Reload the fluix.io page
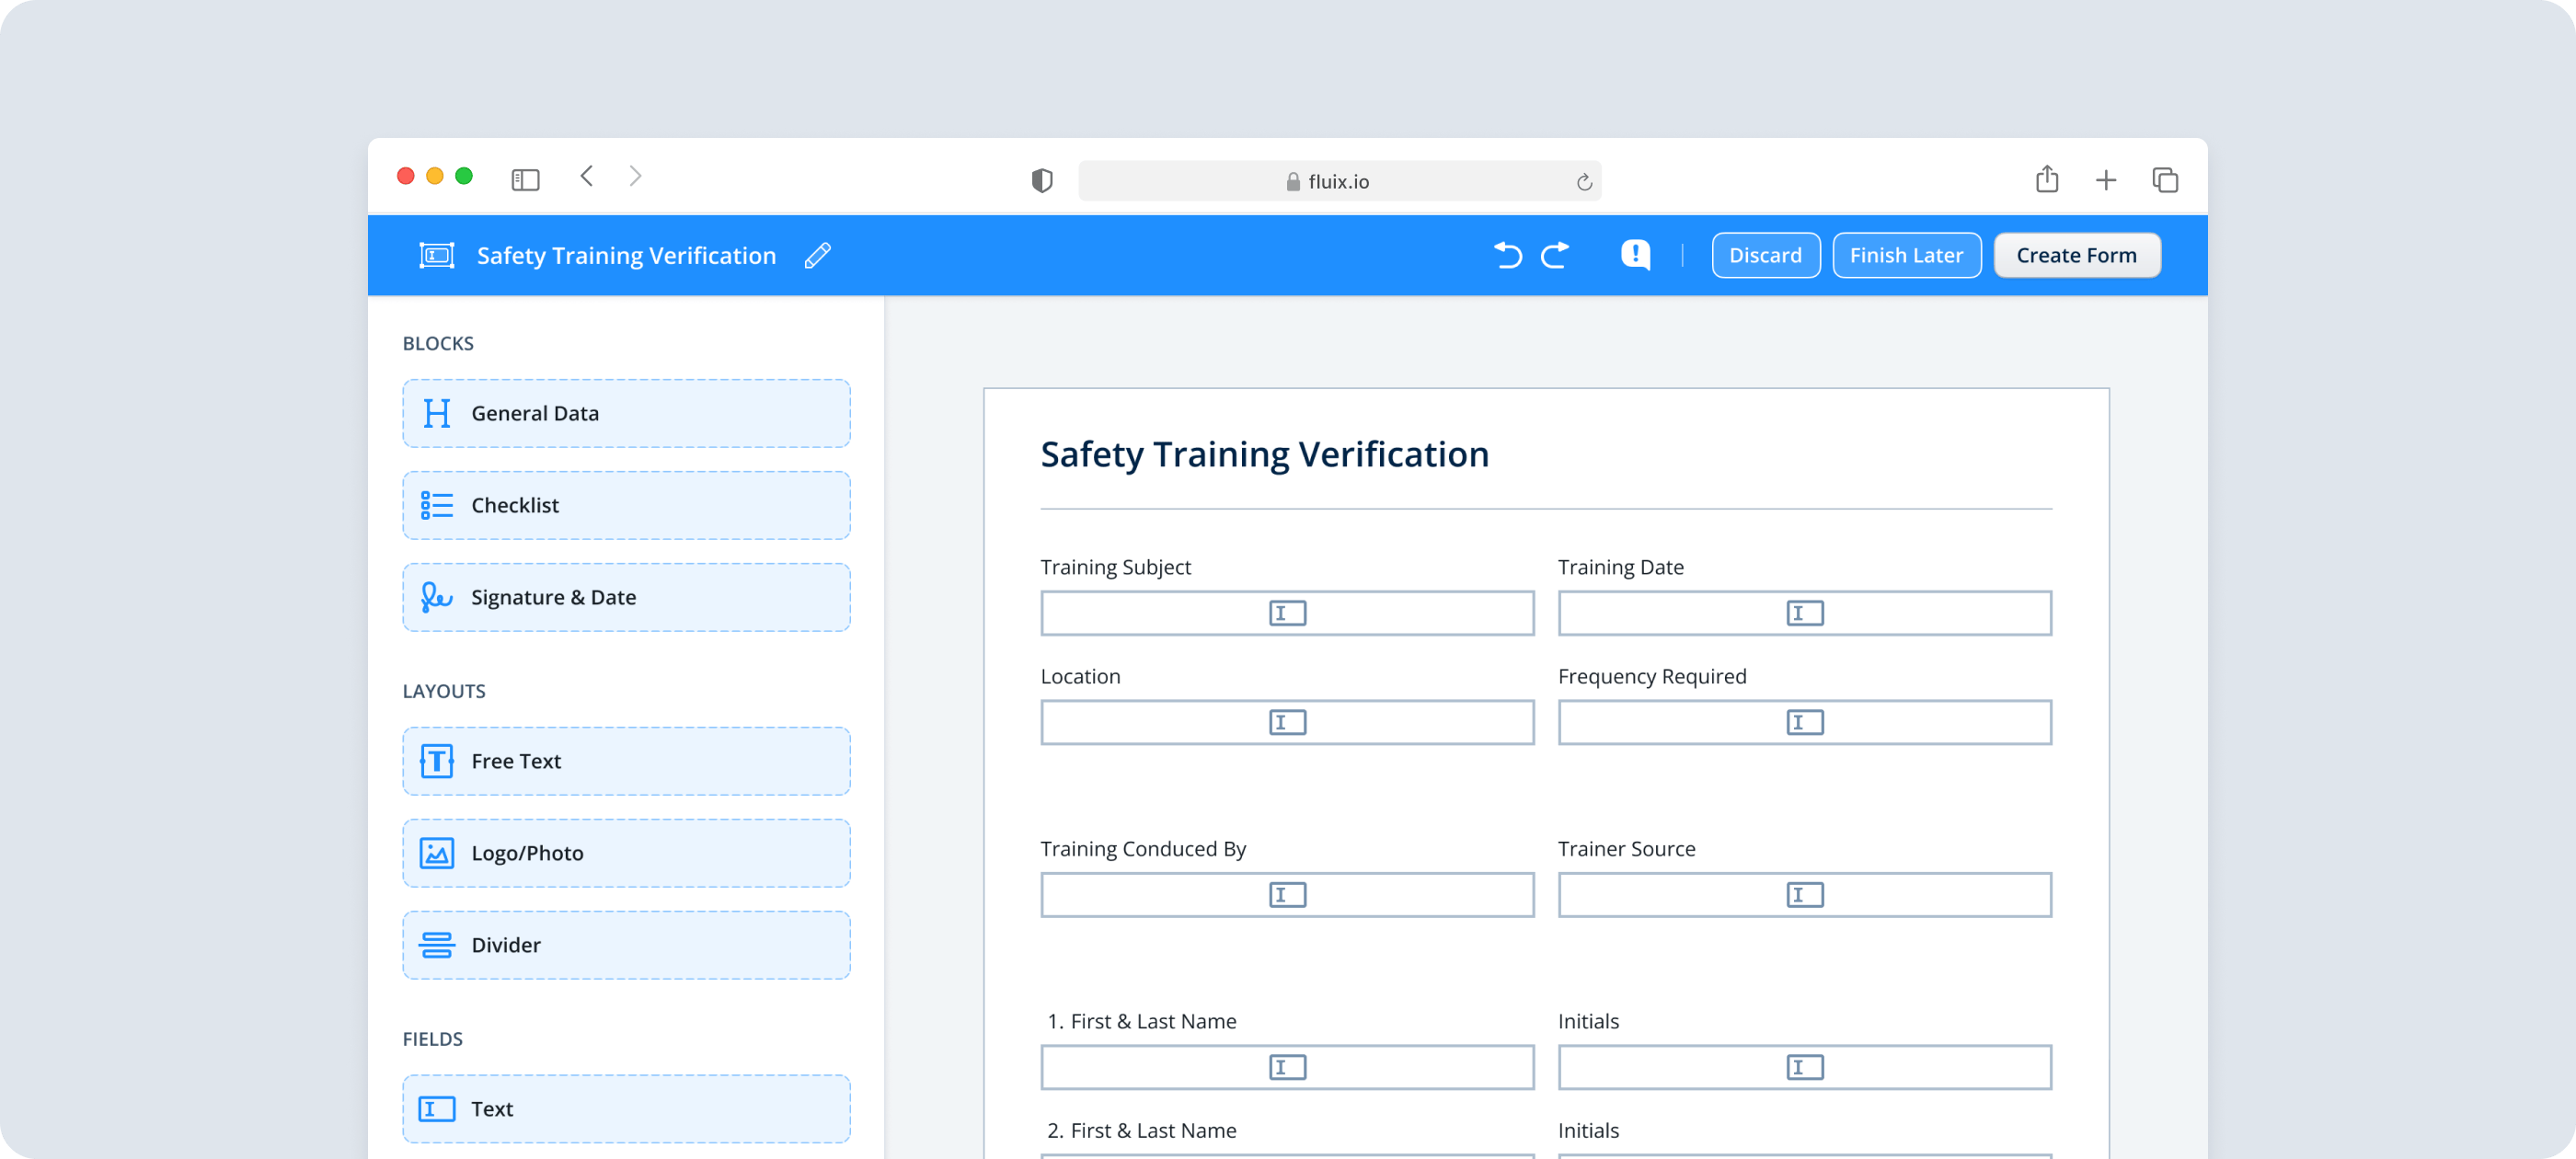 (1583, 182)
